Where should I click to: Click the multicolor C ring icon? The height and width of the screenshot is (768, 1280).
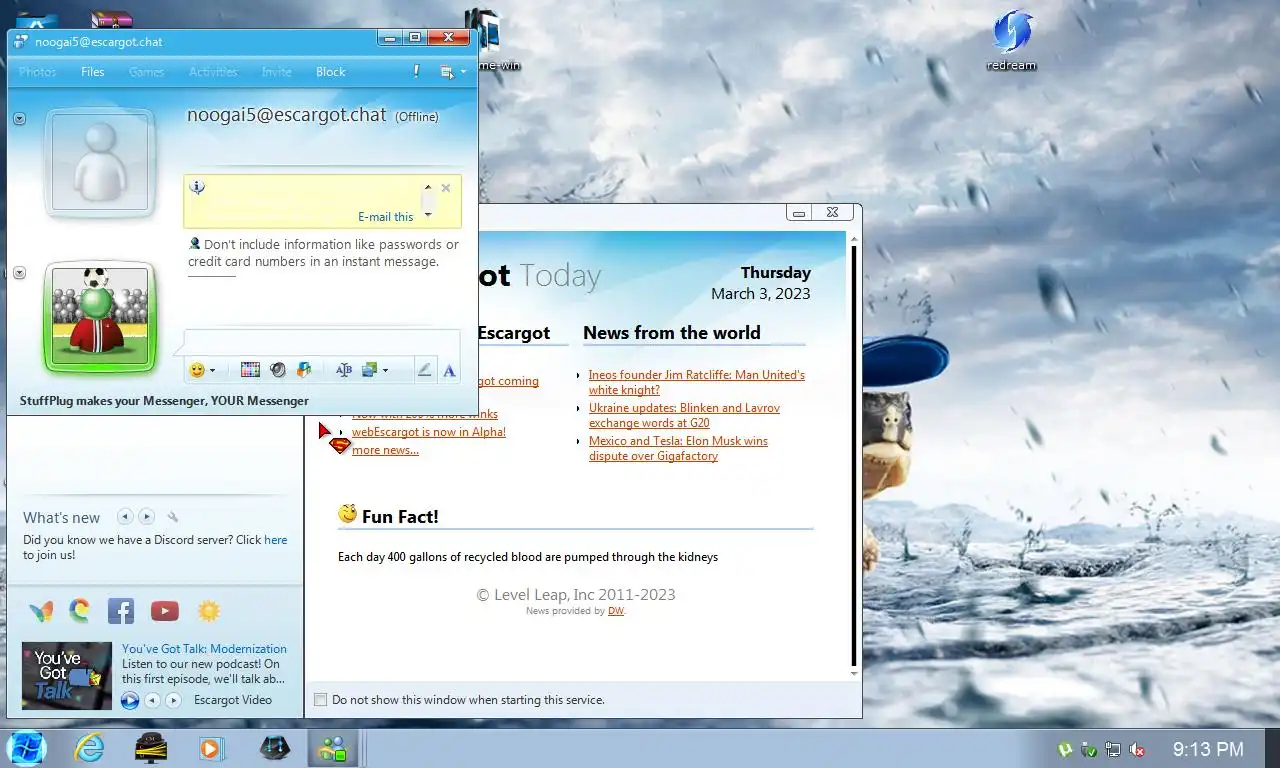coord(80,610)
